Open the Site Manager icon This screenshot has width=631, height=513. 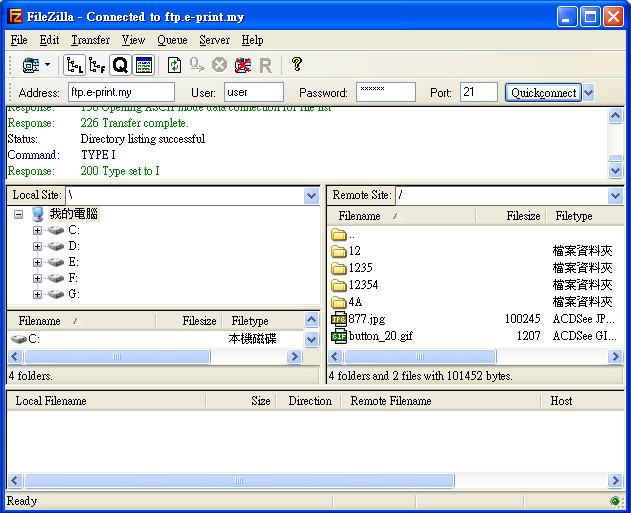(x=31, y=65)
